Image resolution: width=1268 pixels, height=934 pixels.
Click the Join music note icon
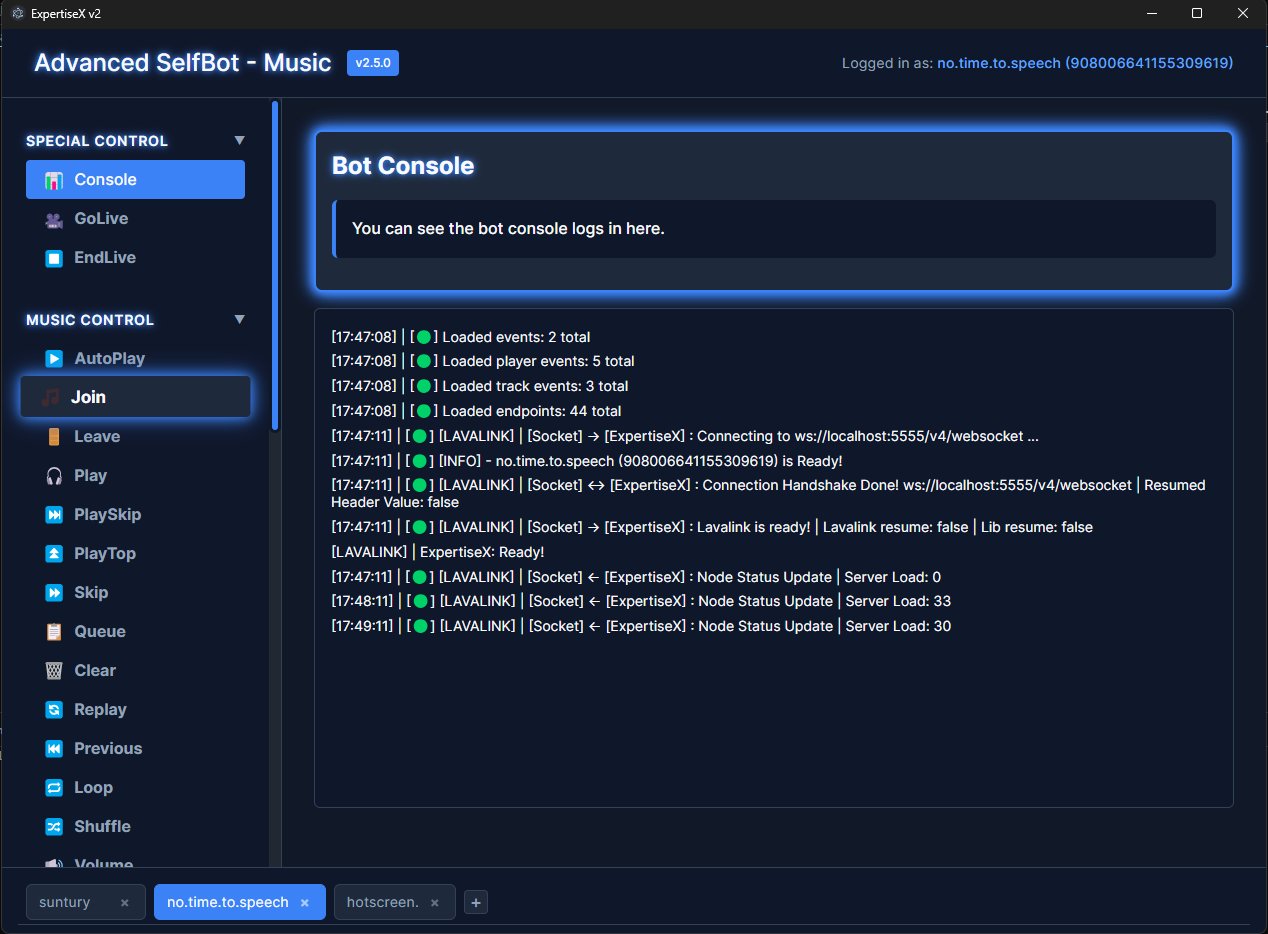coord(51,397)
